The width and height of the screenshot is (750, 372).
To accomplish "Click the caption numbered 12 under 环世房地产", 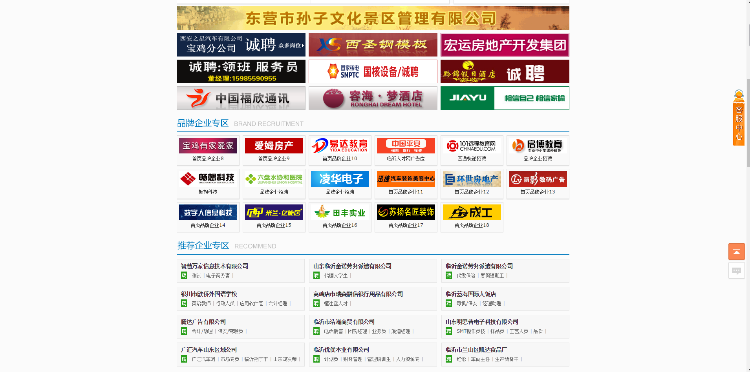I will point(472,192).
